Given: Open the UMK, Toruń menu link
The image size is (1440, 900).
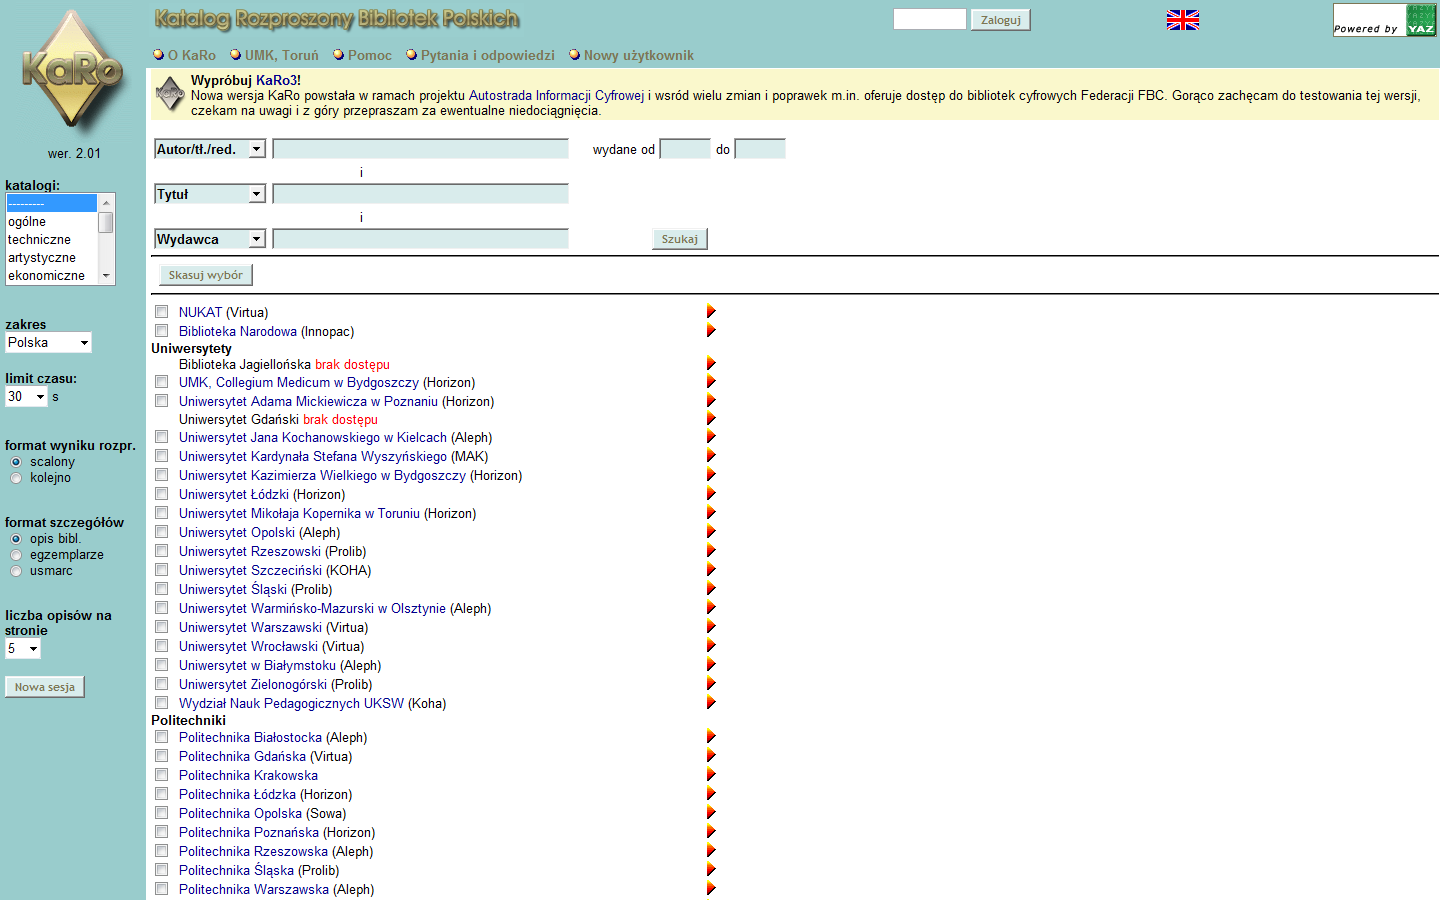Looking at the screenshot, I should [282, 55].
